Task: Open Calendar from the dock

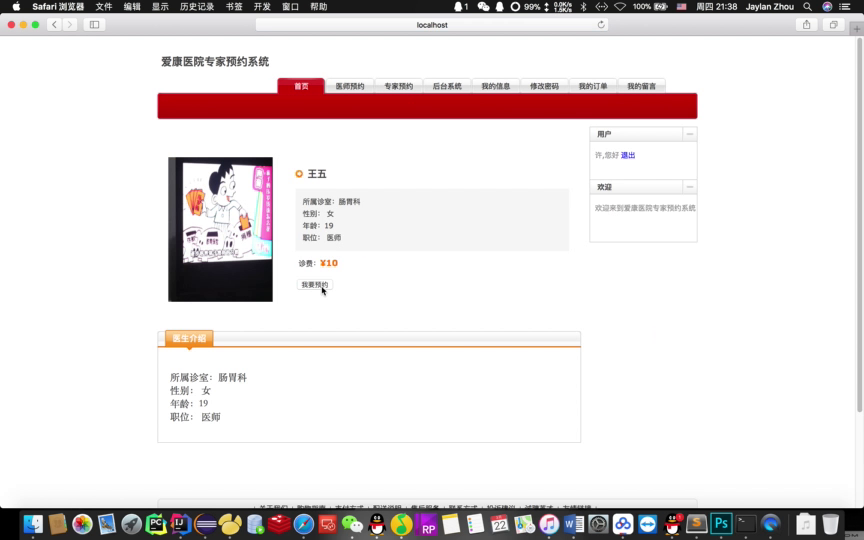Action: coord(500,524)
